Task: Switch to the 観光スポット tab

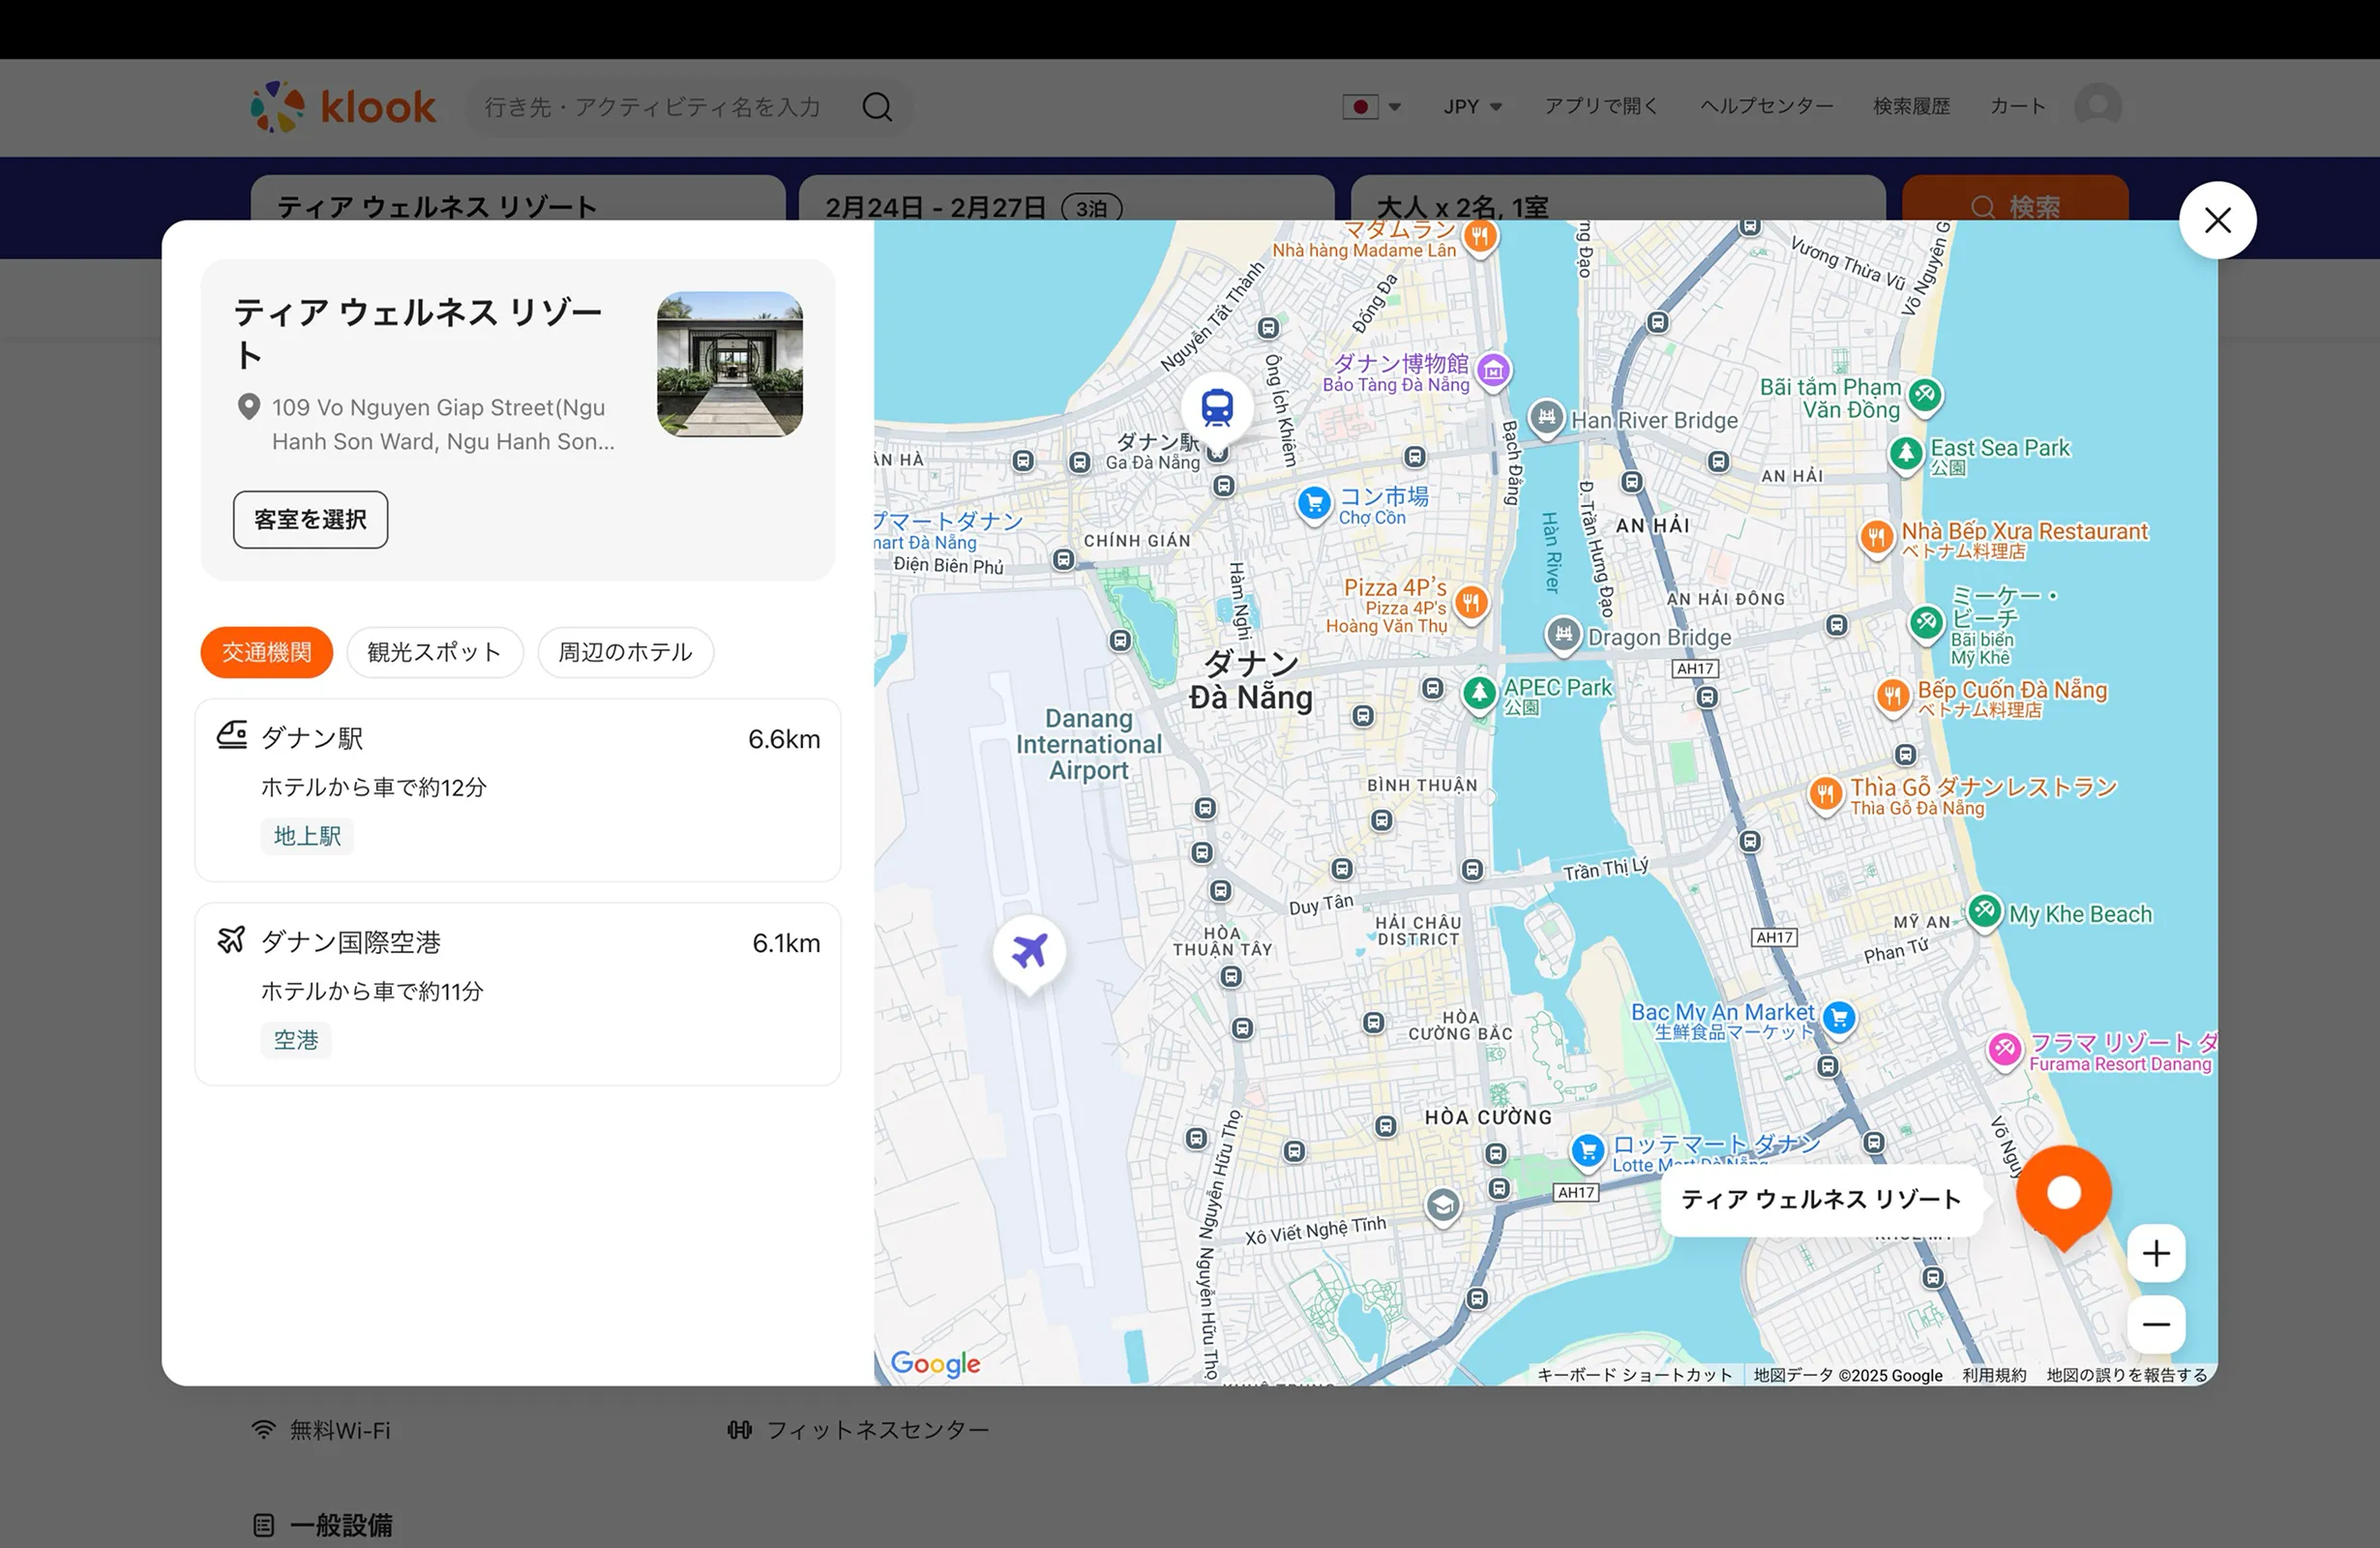Action: point(434,652)
